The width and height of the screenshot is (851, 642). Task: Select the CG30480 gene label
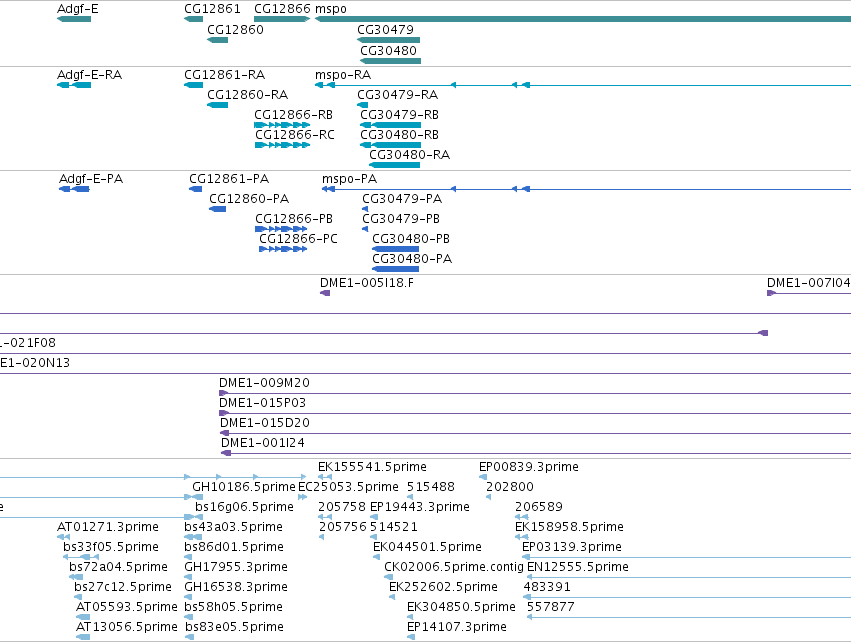pos(389,50)
